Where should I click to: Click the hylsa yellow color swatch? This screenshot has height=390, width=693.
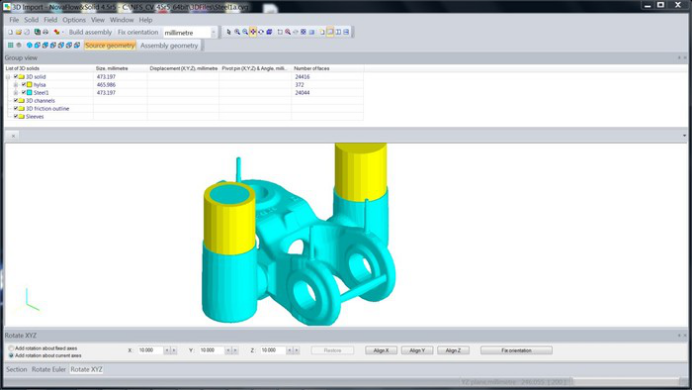coord(30,84)
